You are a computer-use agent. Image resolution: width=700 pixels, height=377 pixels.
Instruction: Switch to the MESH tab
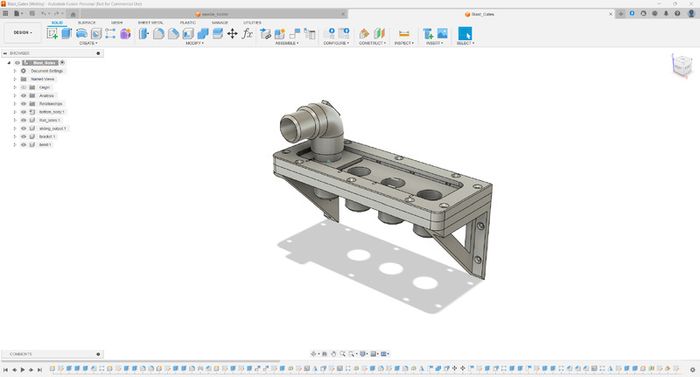tap(117, 22)
